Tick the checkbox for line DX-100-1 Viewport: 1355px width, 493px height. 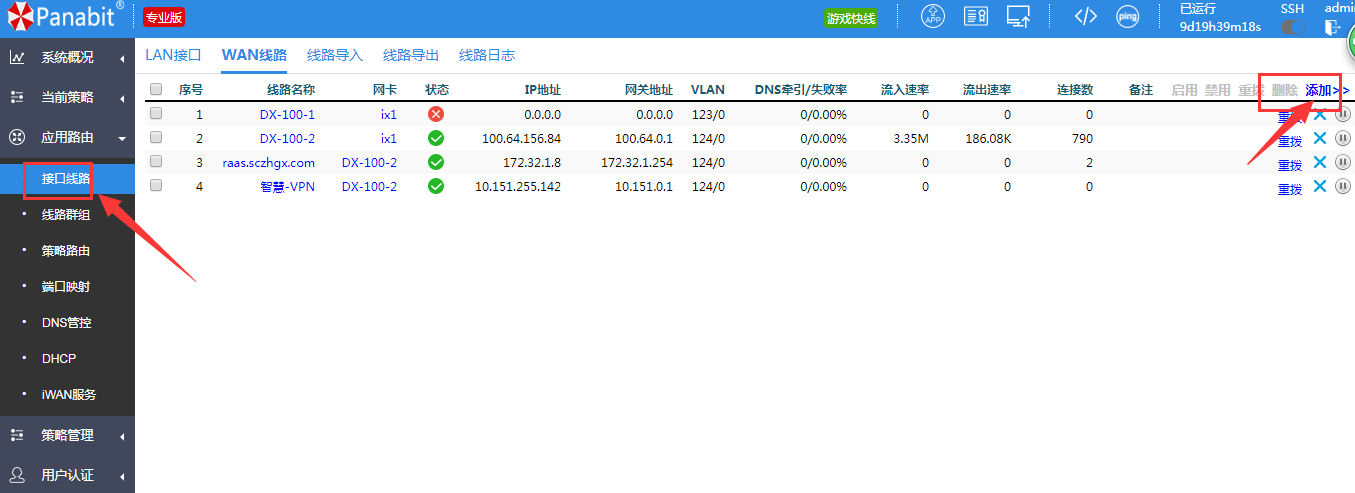156,114
